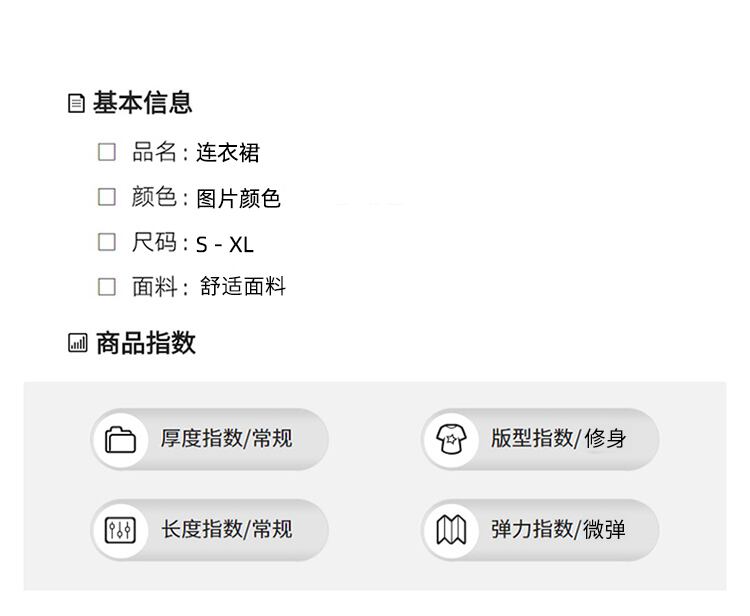Tick the 面料 checkbox
Image resolution: width=750 pixels, height=616 pixels.
point(106,287)
